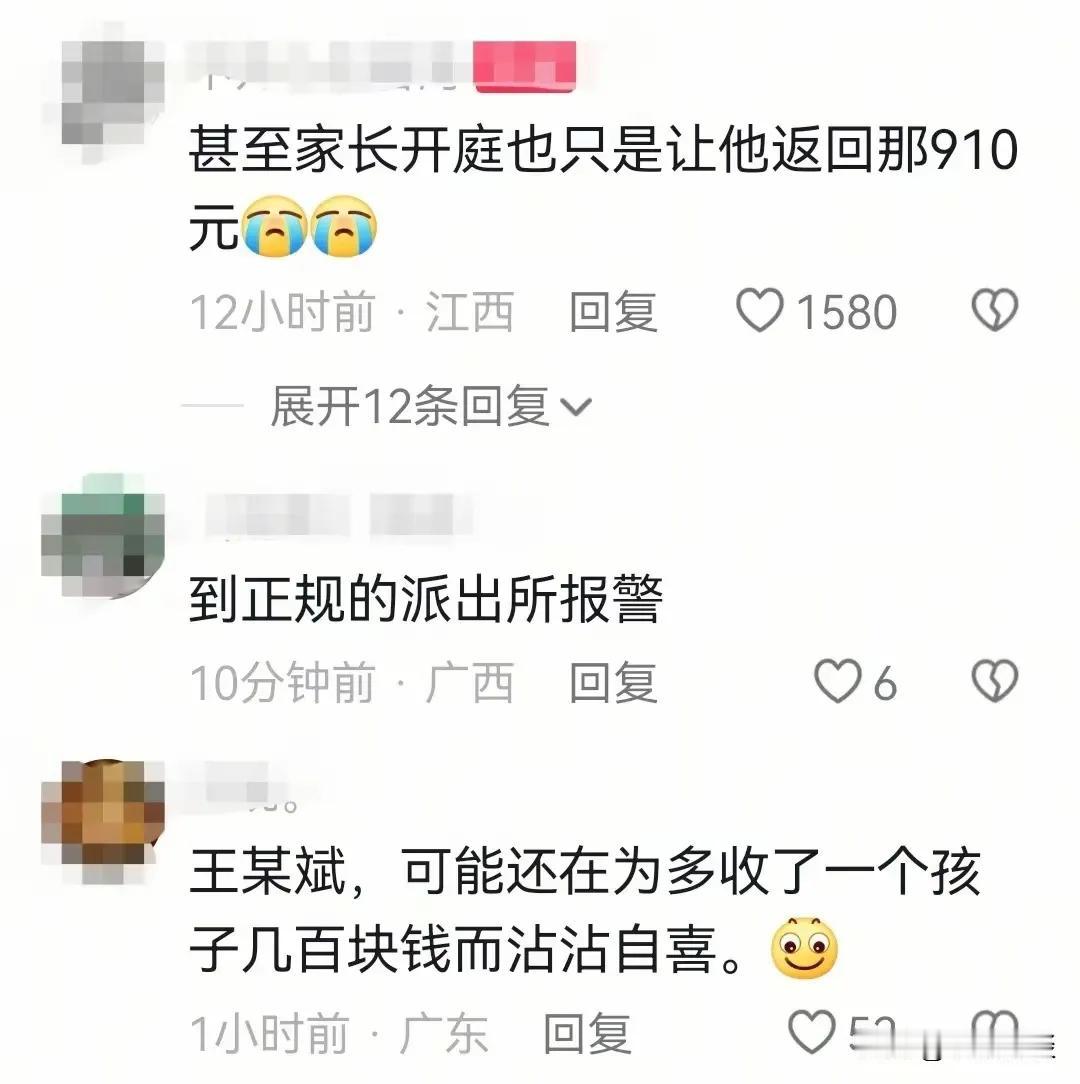Tap the broken-heart dislike on the Jiangxi comment
Viewport: 1080px width, 1084px height.
(x=995, y=310)
